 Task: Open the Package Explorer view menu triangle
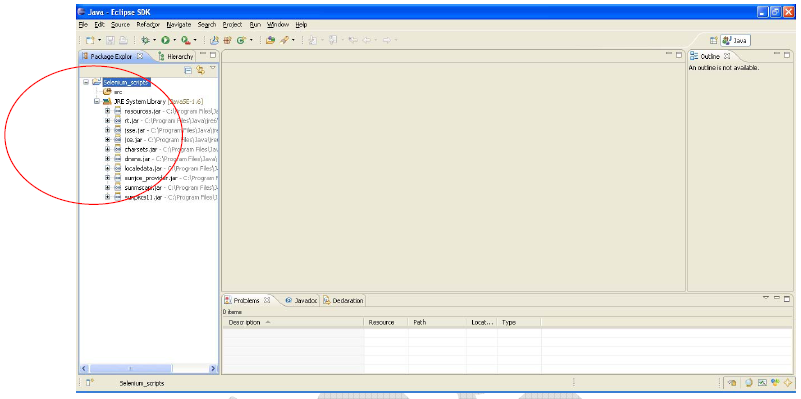(x=213, y=68)
